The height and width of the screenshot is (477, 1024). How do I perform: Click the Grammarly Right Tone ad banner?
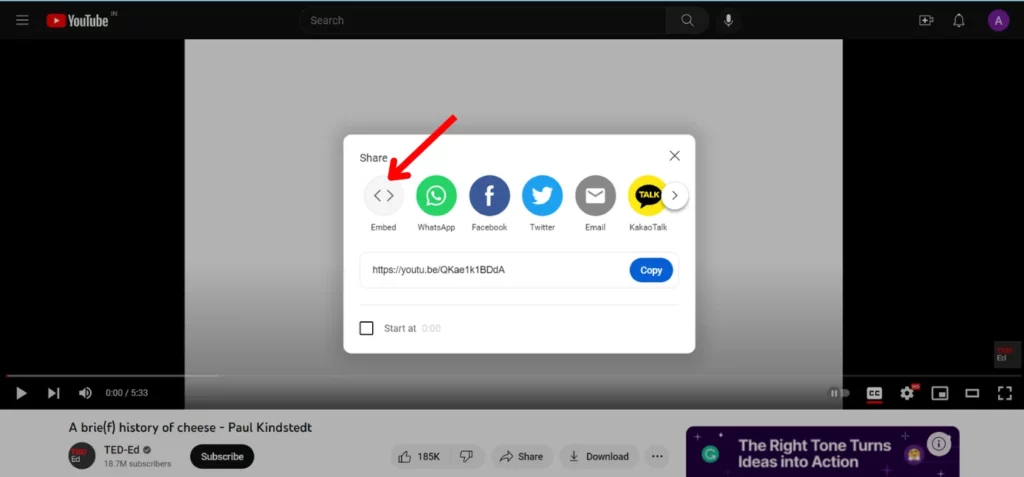pos(822,452)
